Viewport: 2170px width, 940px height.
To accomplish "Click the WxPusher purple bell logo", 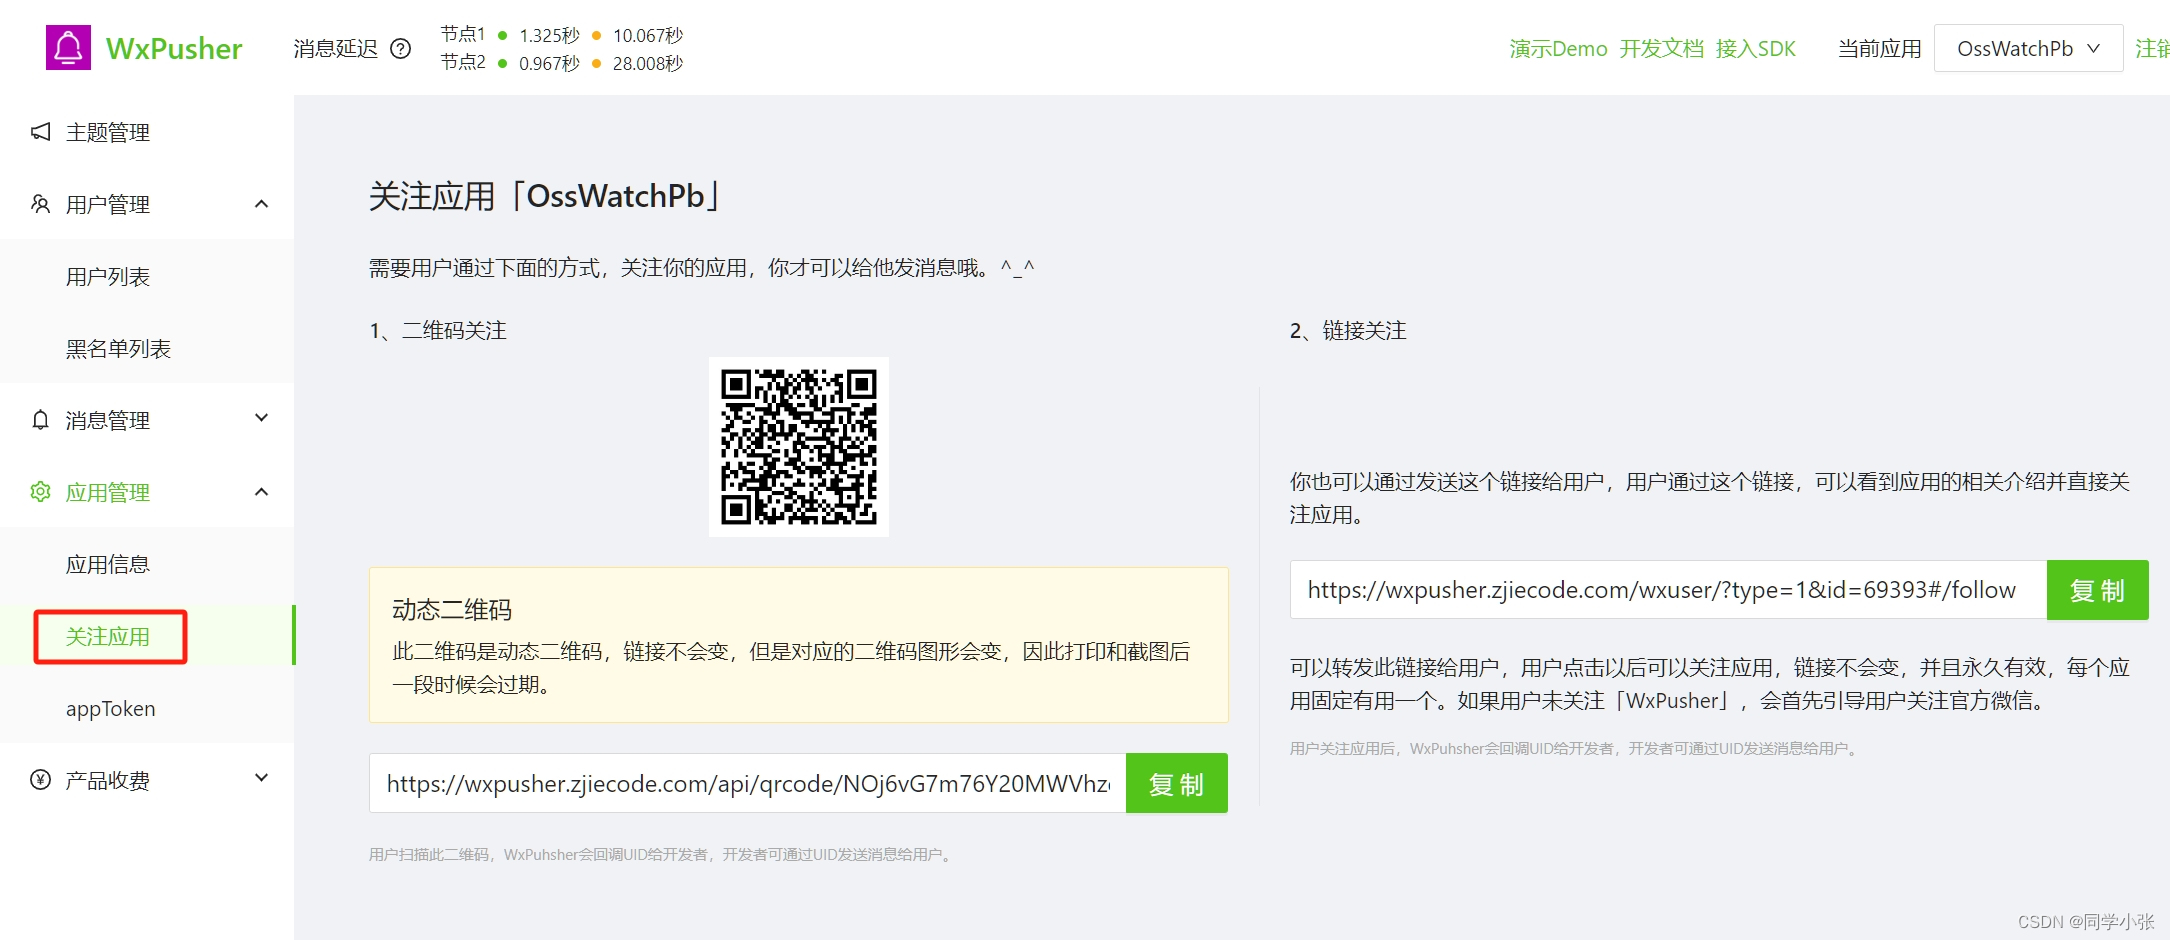I will tap(68, 48).
